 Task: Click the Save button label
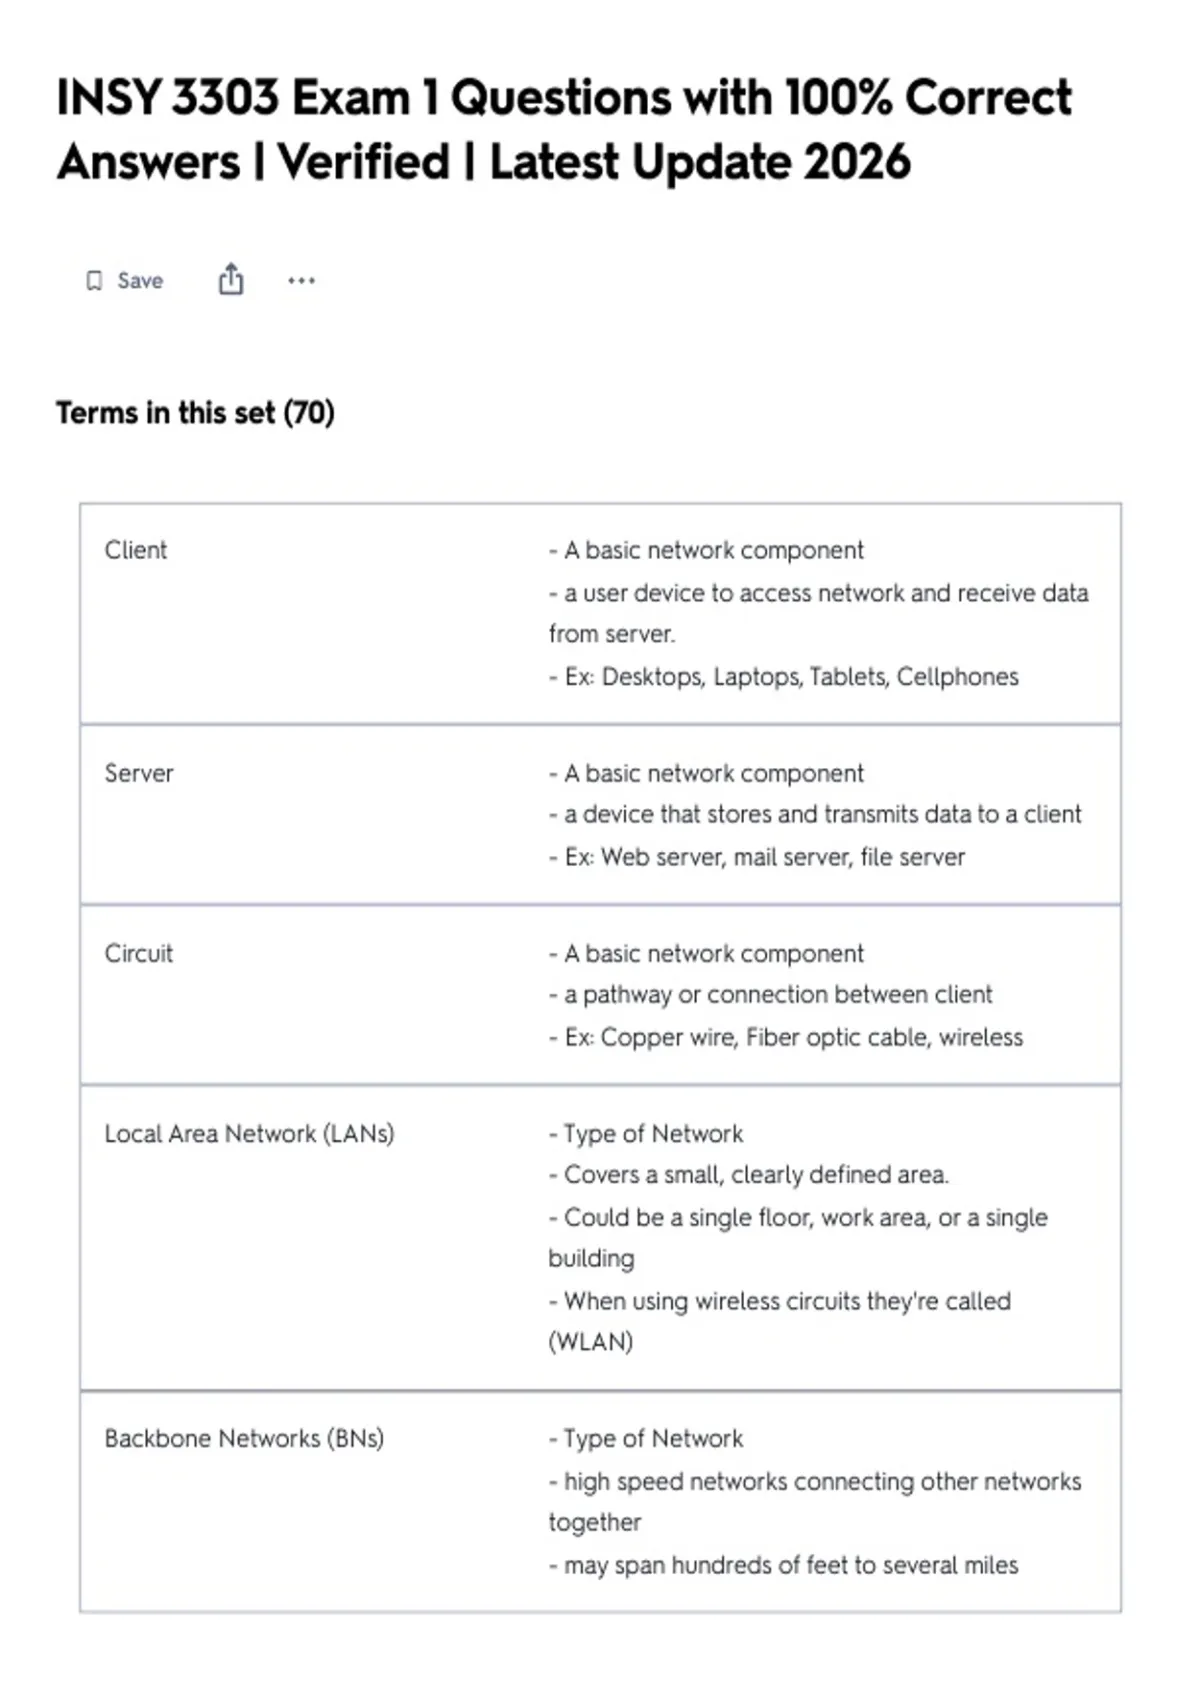coord(140,281)
